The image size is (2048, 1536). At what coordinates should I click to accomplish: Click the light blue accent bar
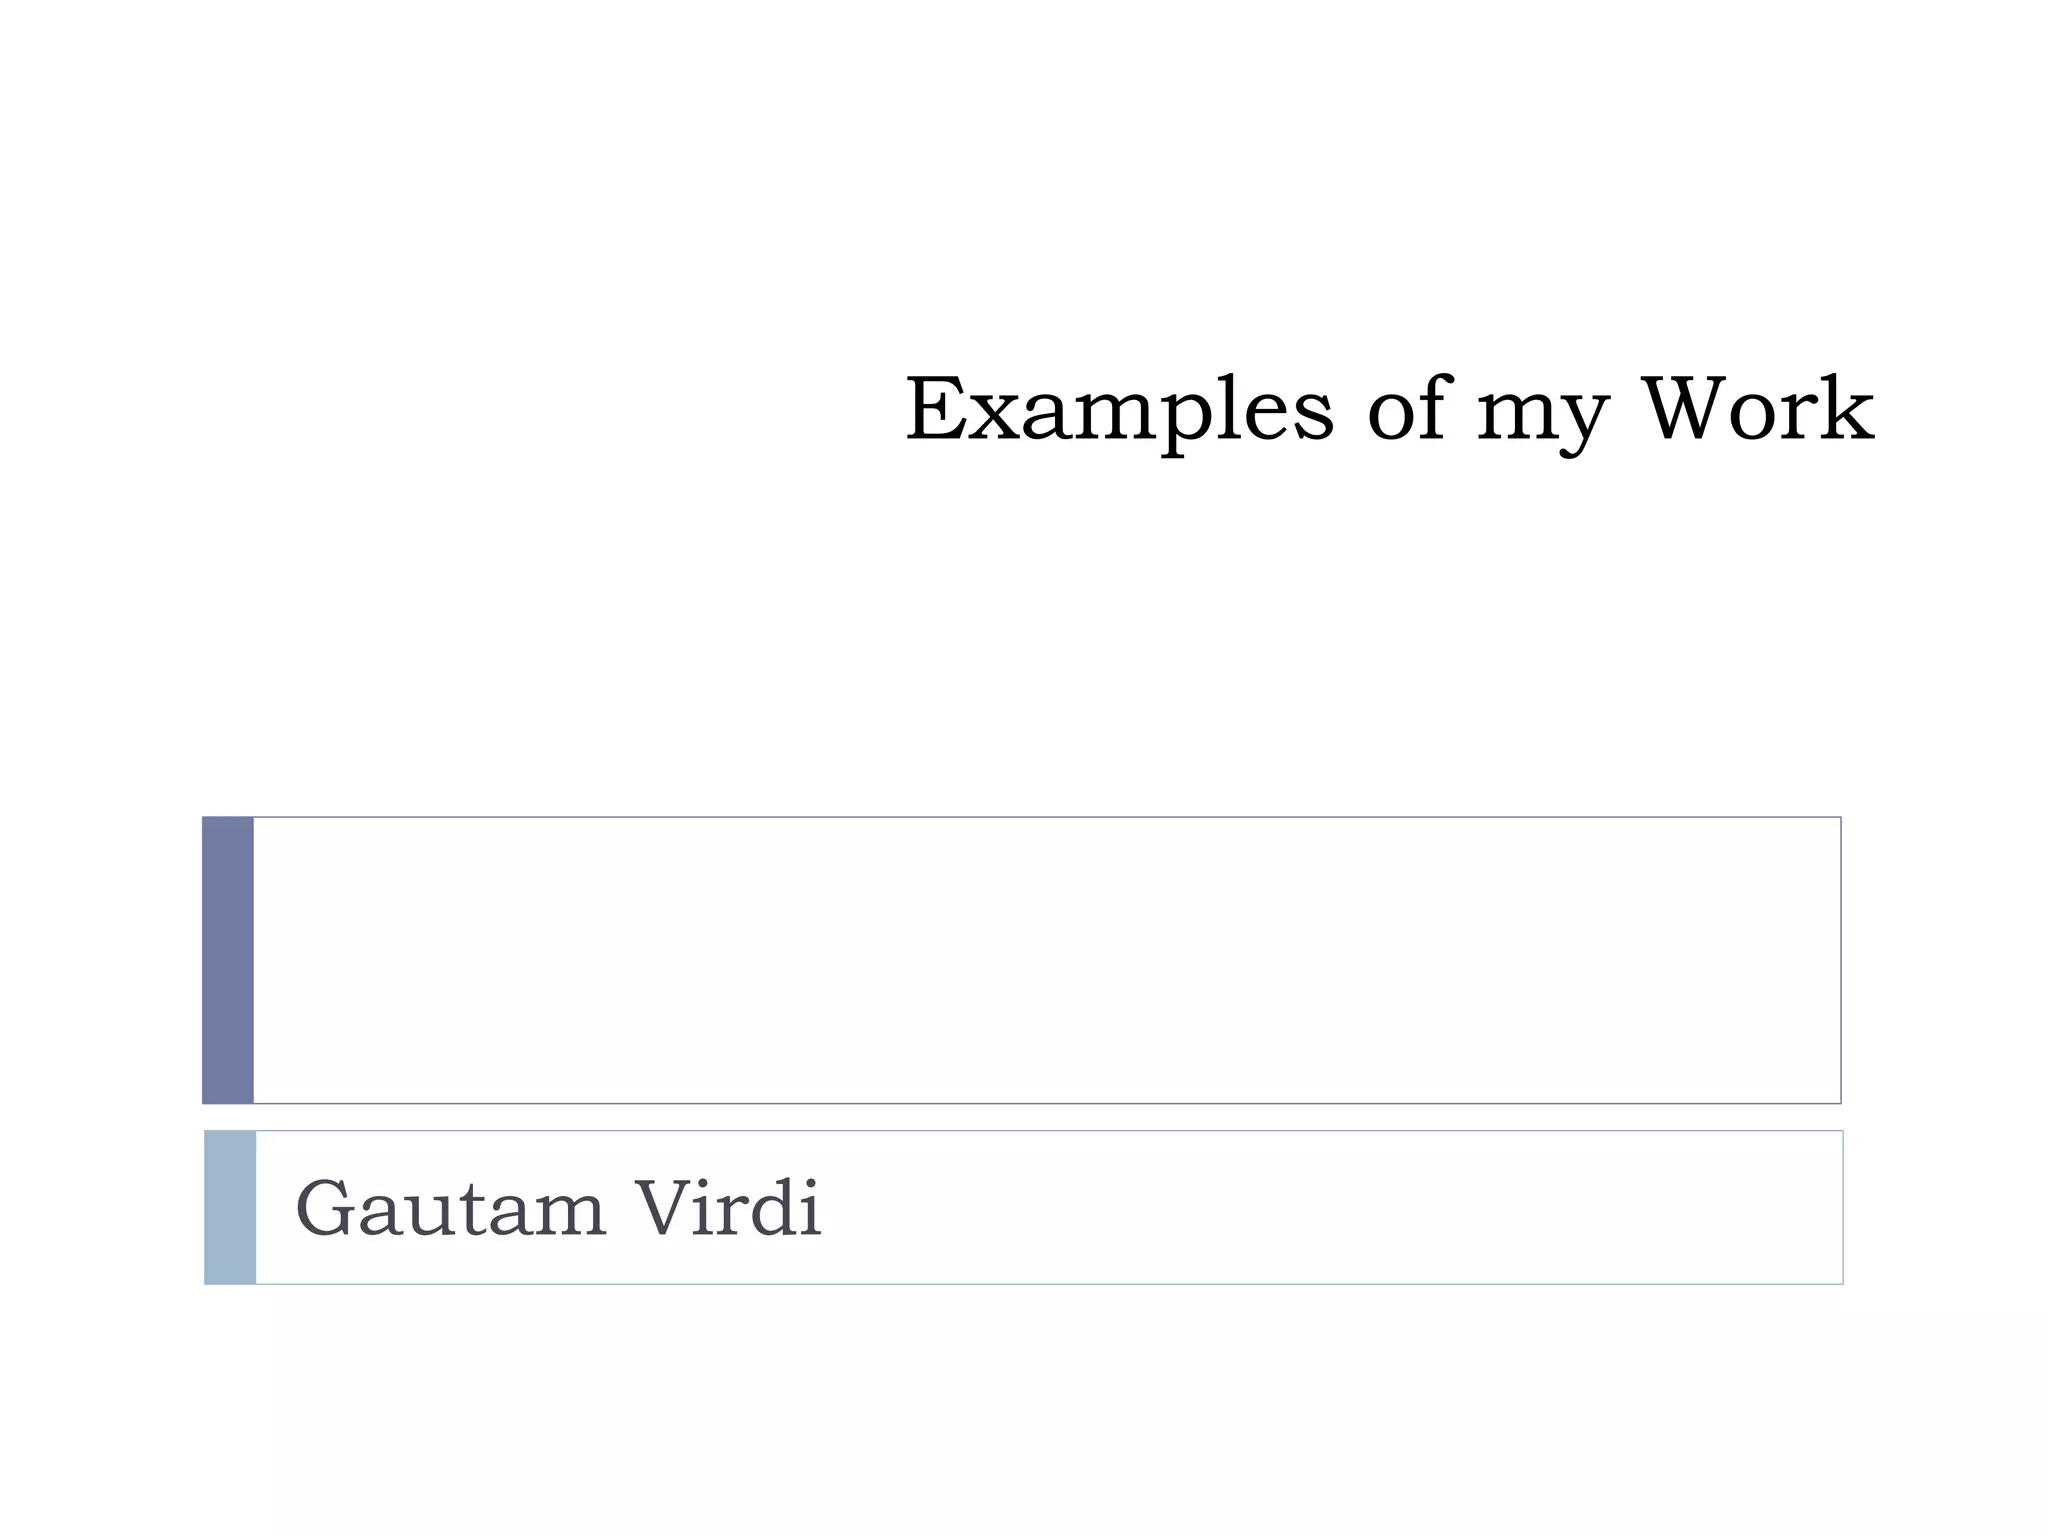(x=230, y=1207)
